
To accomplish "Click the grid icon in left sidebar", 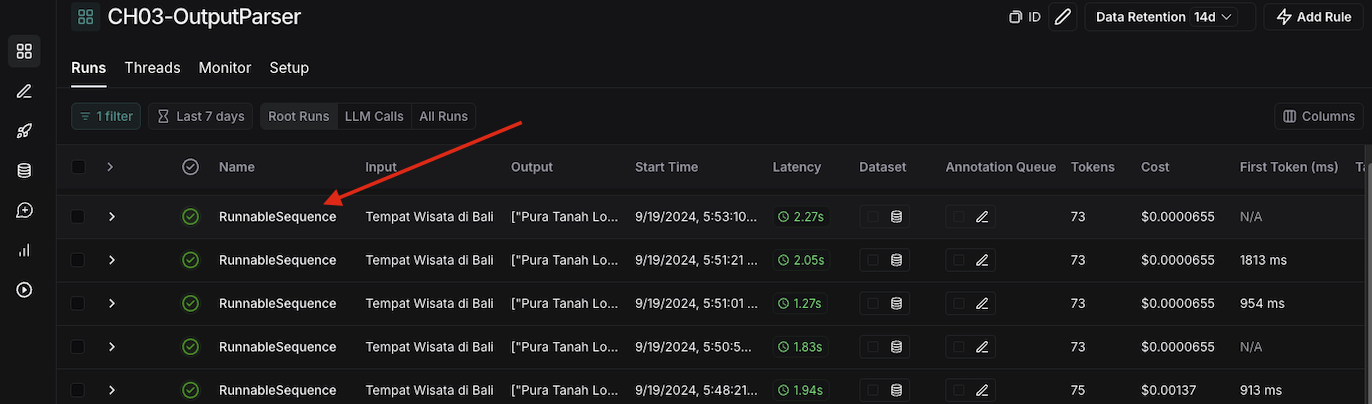I will pos(24,51).
